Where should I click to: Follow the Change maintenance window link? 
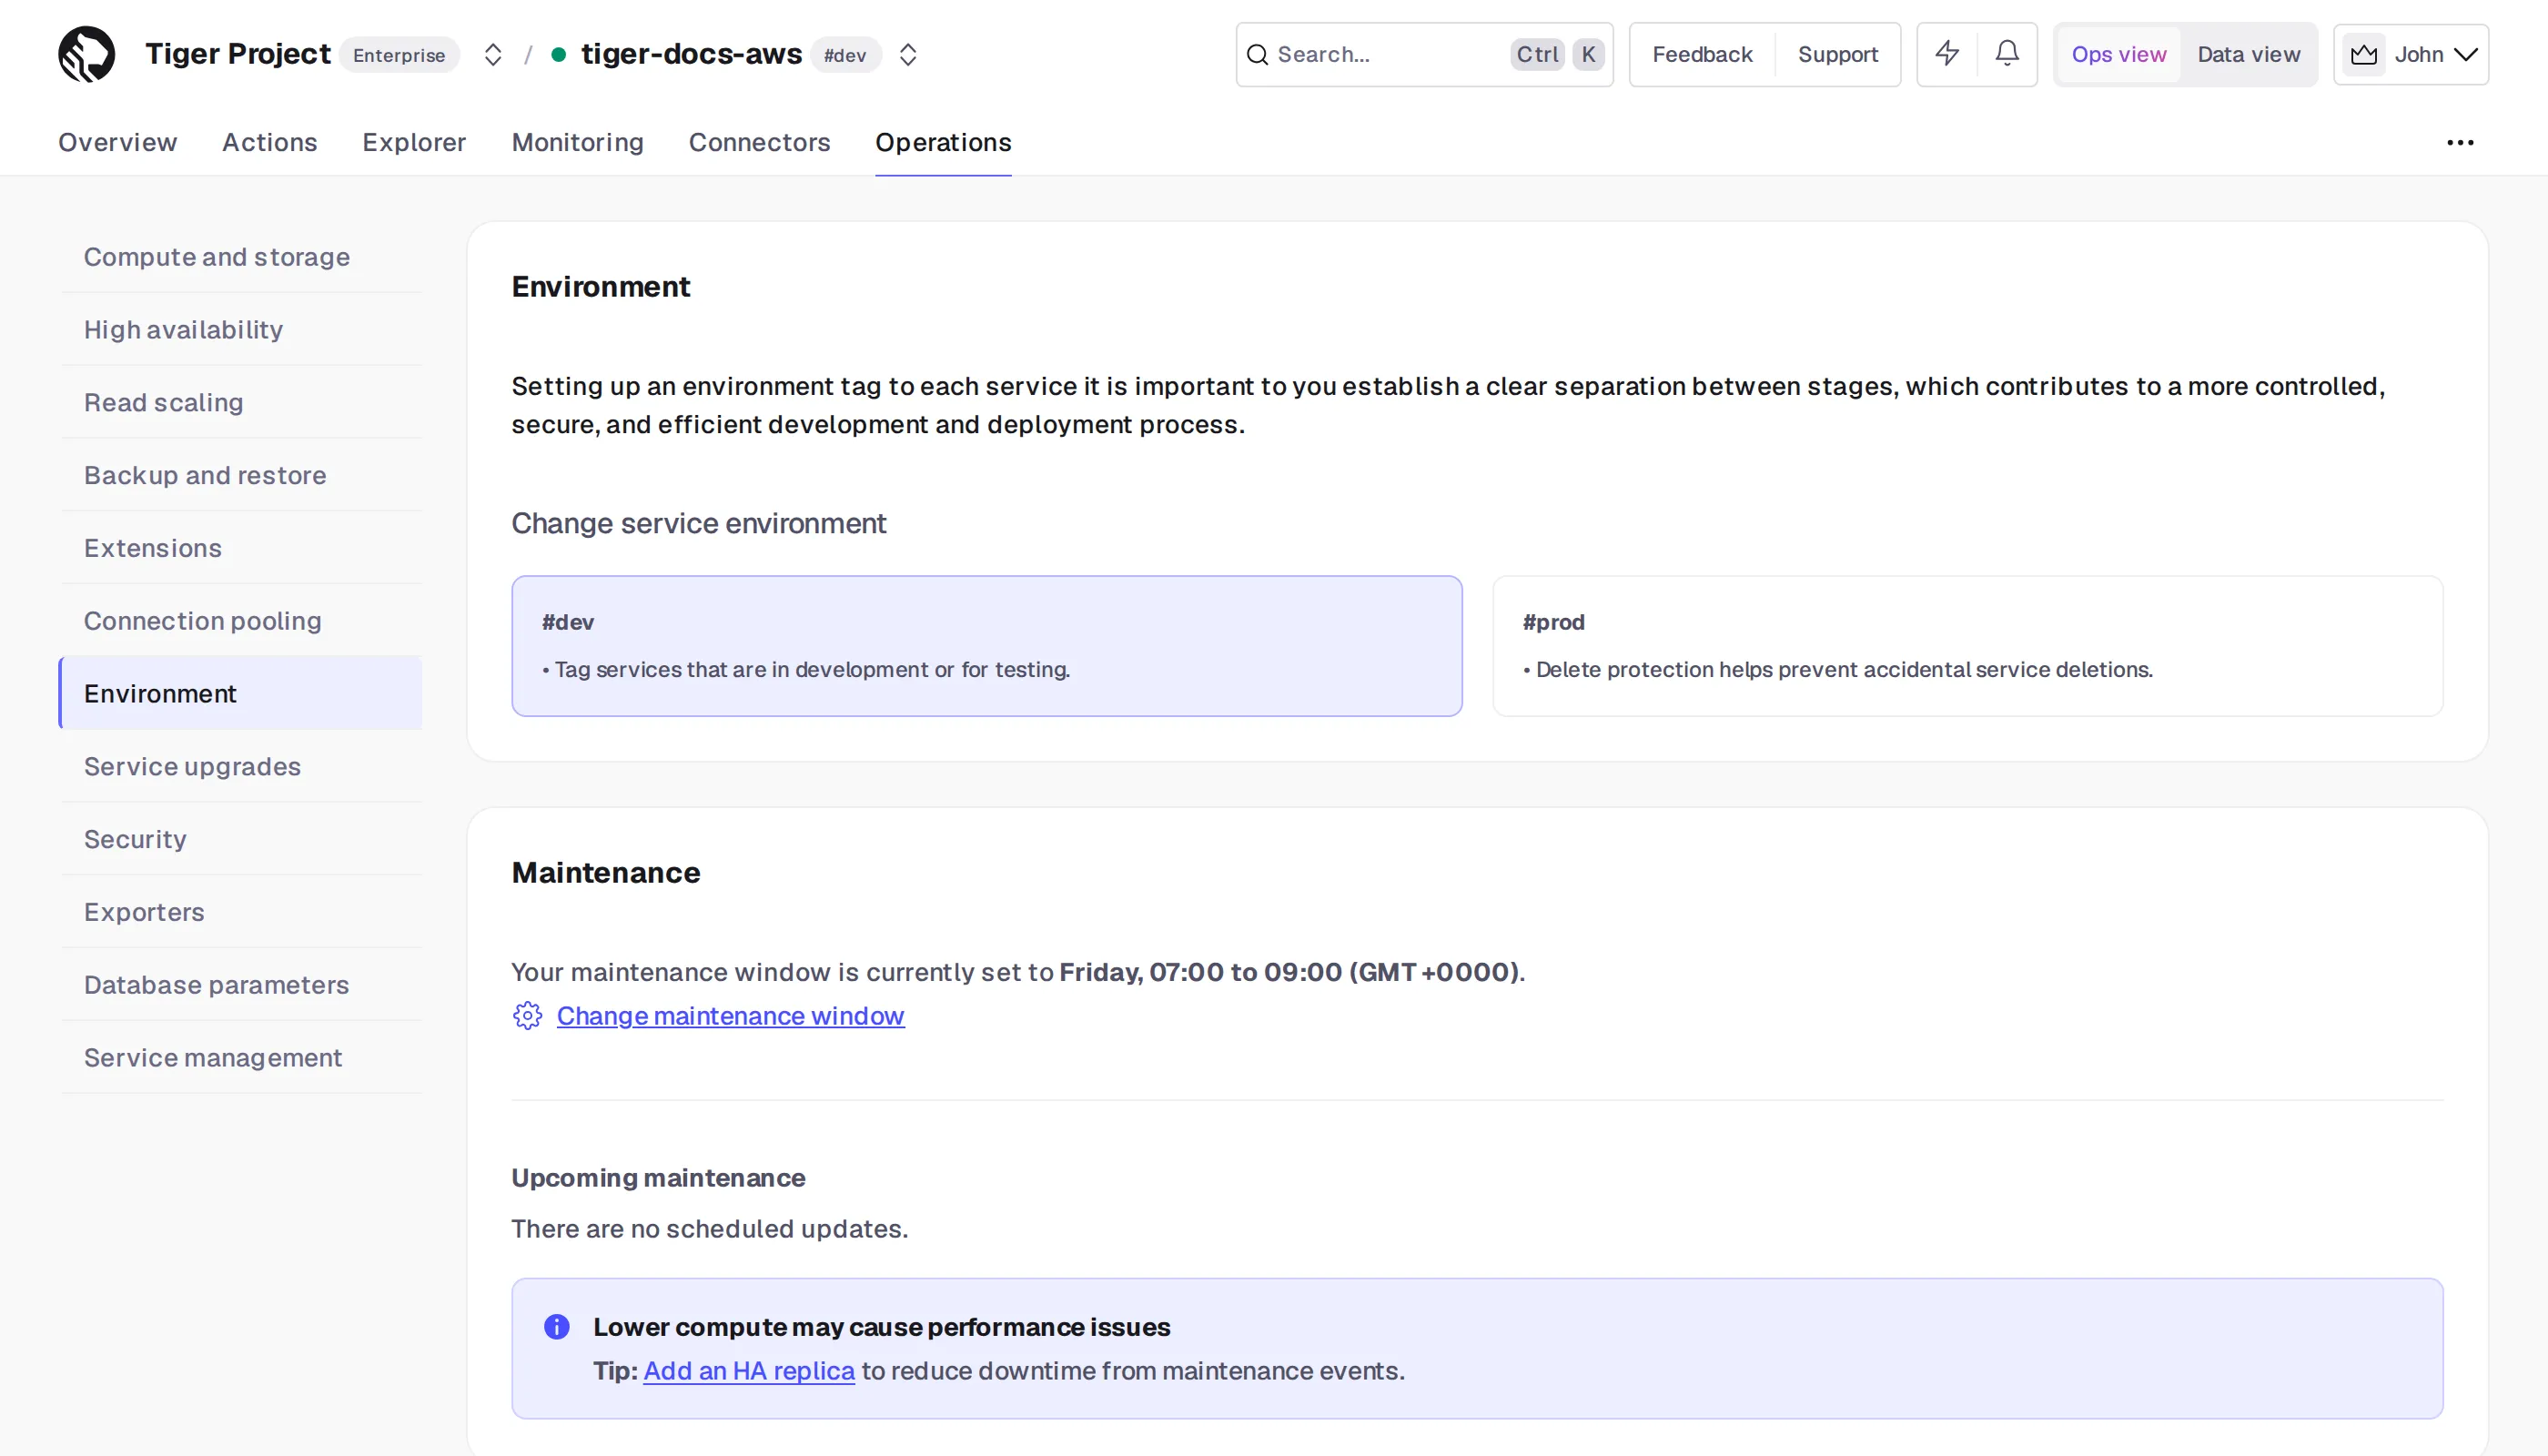(x=731, y=1016)
